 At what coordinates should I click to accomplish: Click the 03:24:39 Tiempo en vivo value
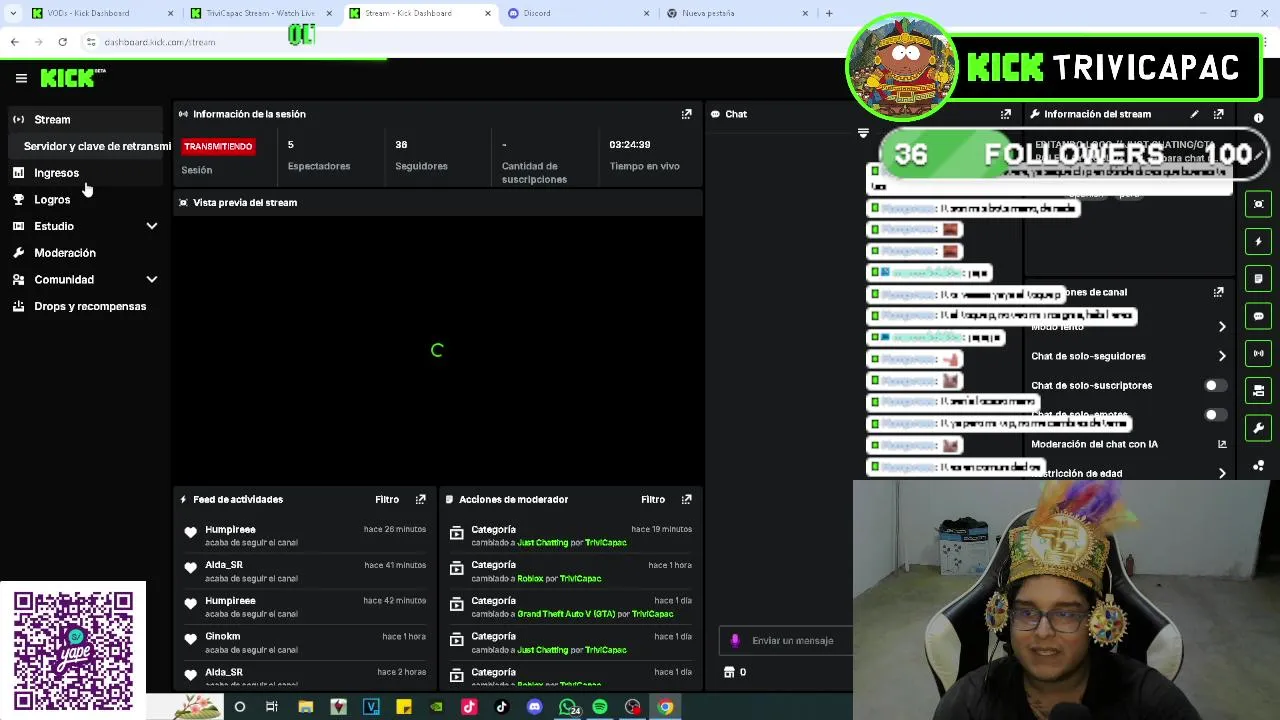(x=630, y=145)
